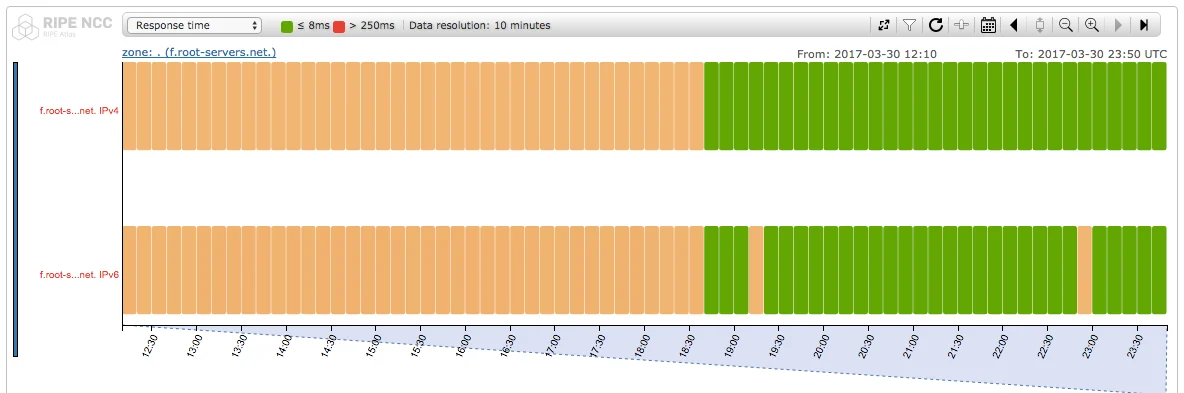Screen dimensions: 1184x393
Task: Shift time window left with black arrow
Action: tap(1013, 25)
